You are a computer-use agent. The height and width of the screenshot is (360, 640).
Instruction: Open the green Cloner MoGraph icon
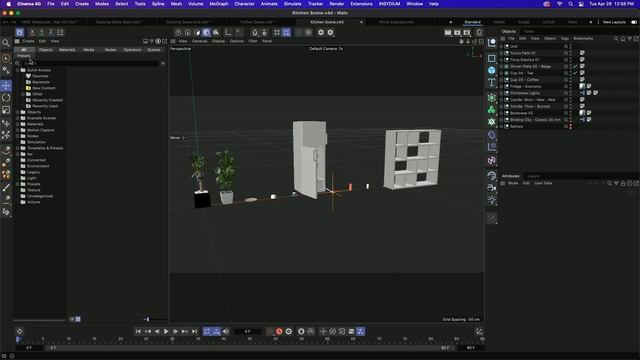tap(491, 109)
